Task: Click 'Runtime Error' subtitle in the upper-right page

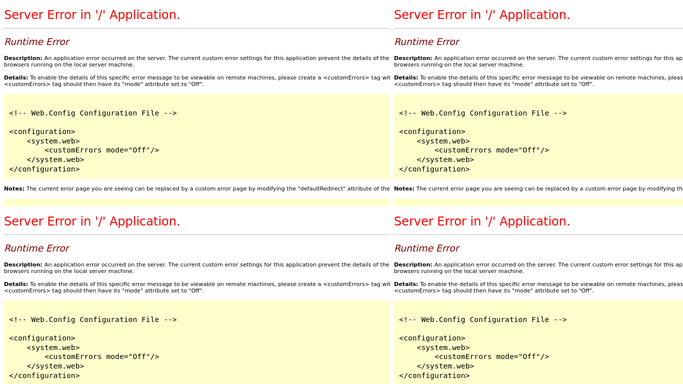Action: pos(427,42)
